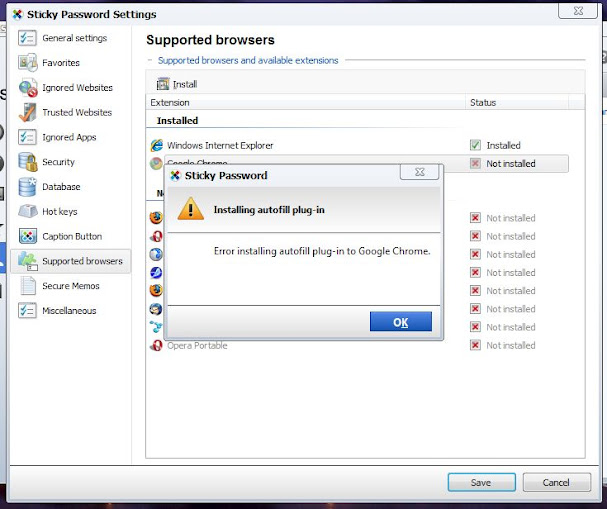This screenshot has width=607, height=509.
Task: Go to Security settings
Action: click(70, 162)
